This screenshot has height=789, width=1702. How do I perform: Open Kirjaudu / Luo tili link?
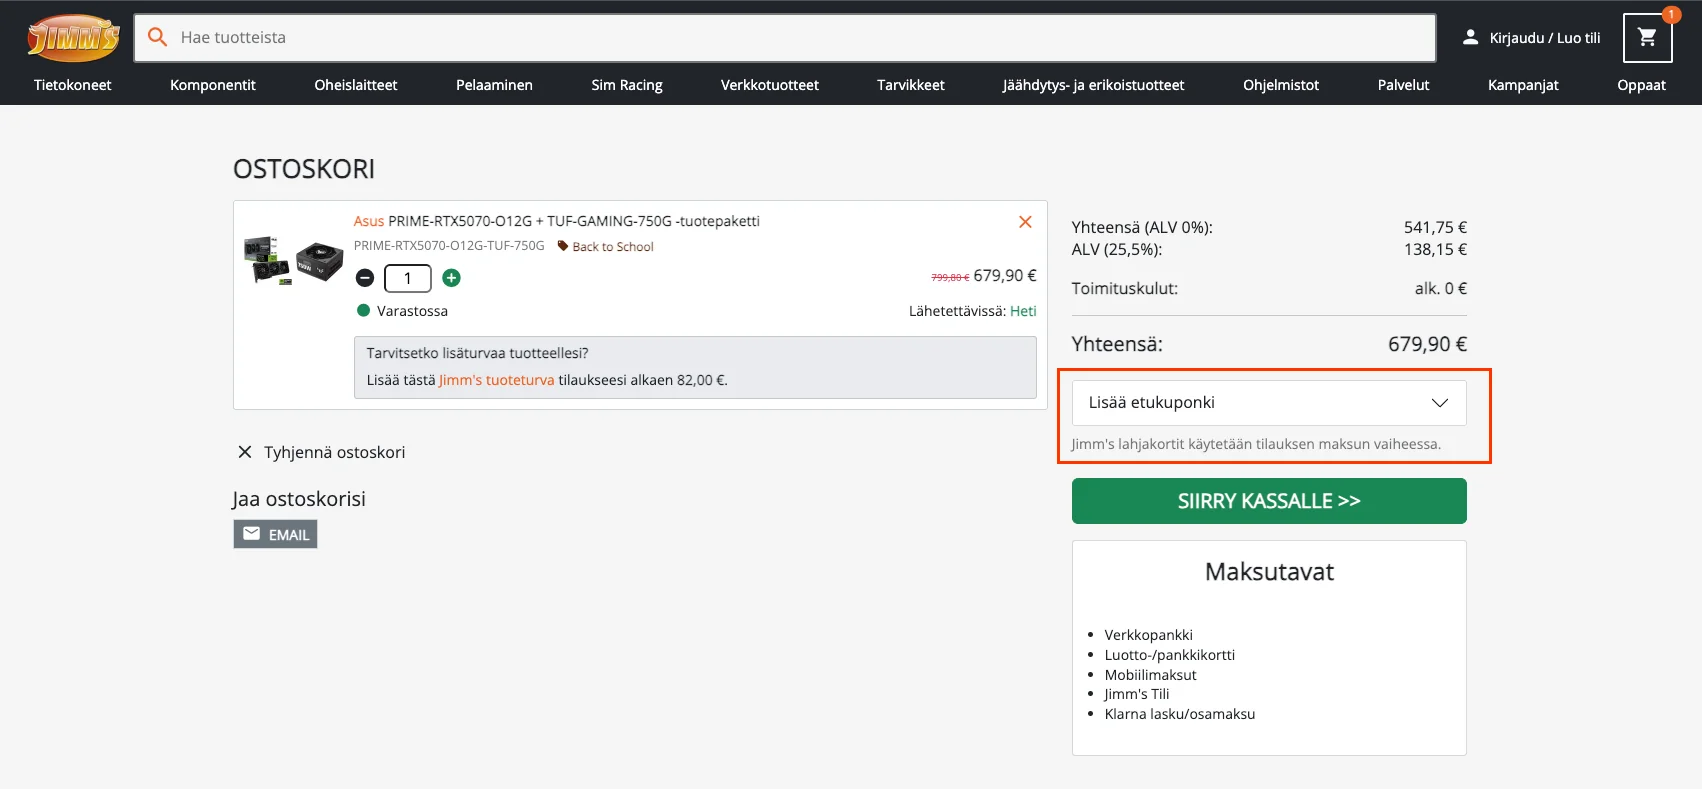tap(1545, 38)
